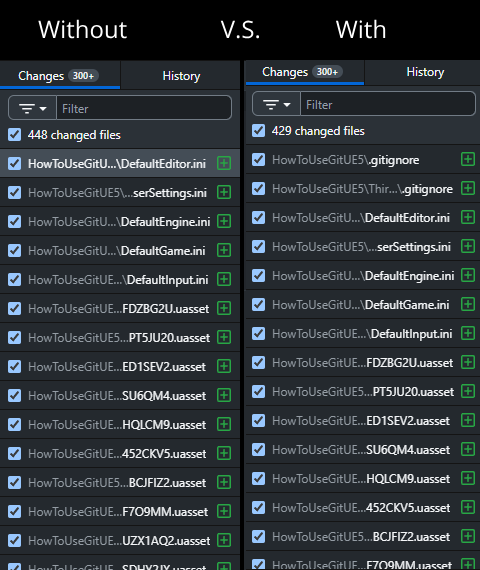Select ED1SEV2.uasset file in the Without panel

coord(120,366)
